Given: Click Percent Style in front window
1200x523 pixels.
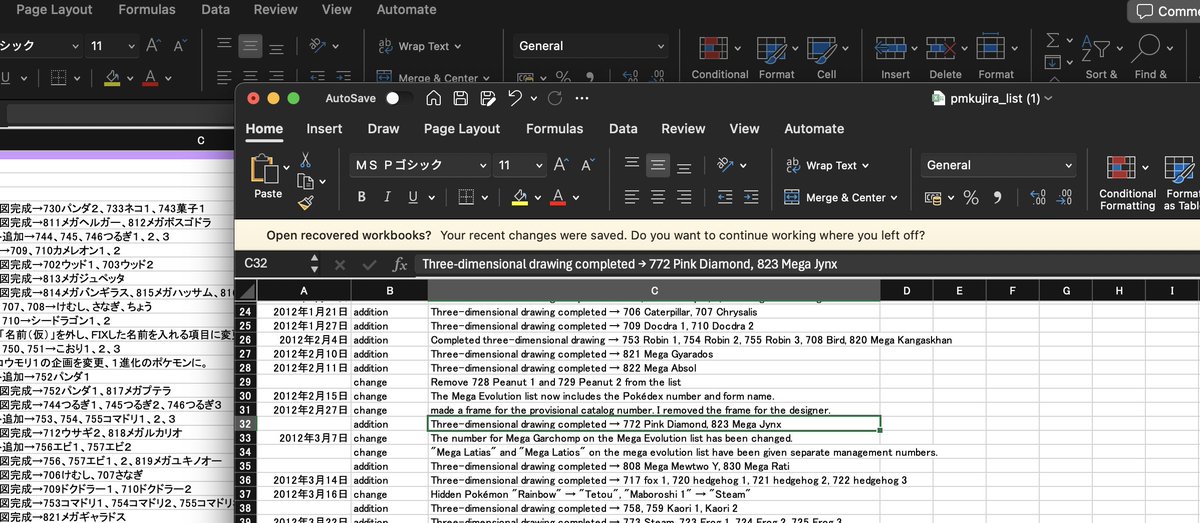Looking at the screenshot, I should point(970,197).
